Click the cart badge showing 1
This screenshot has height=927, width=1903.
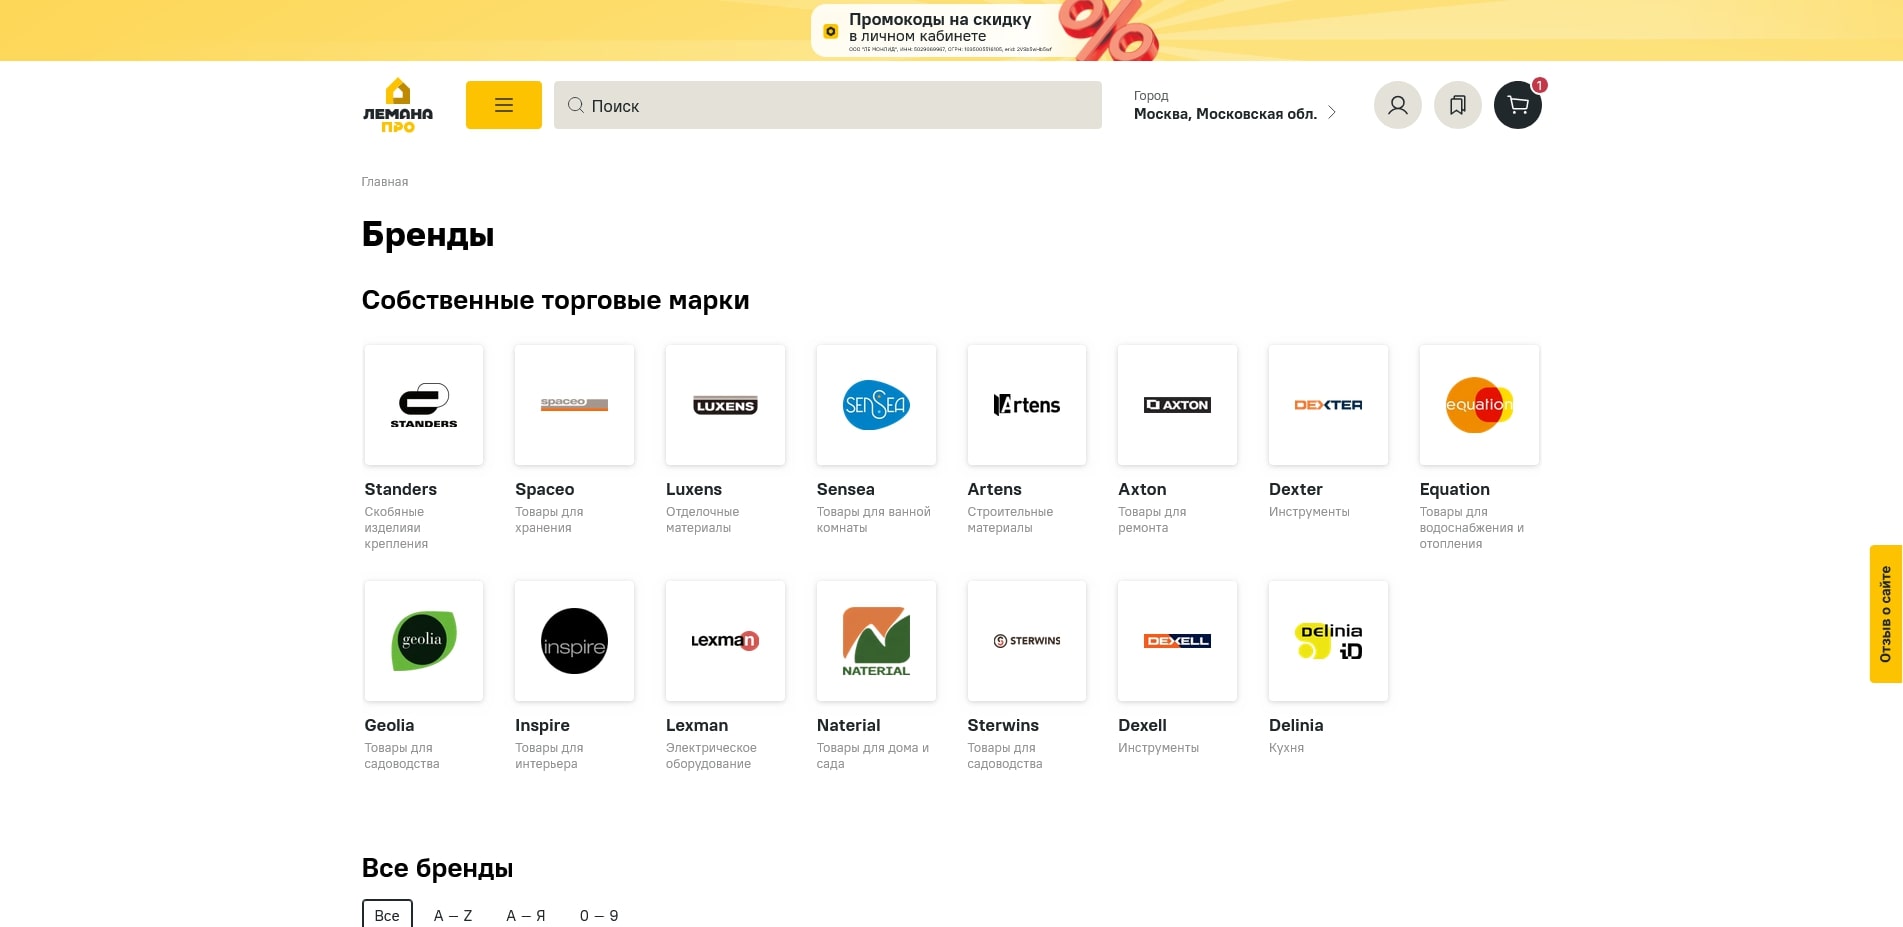tap(1540, 85)
